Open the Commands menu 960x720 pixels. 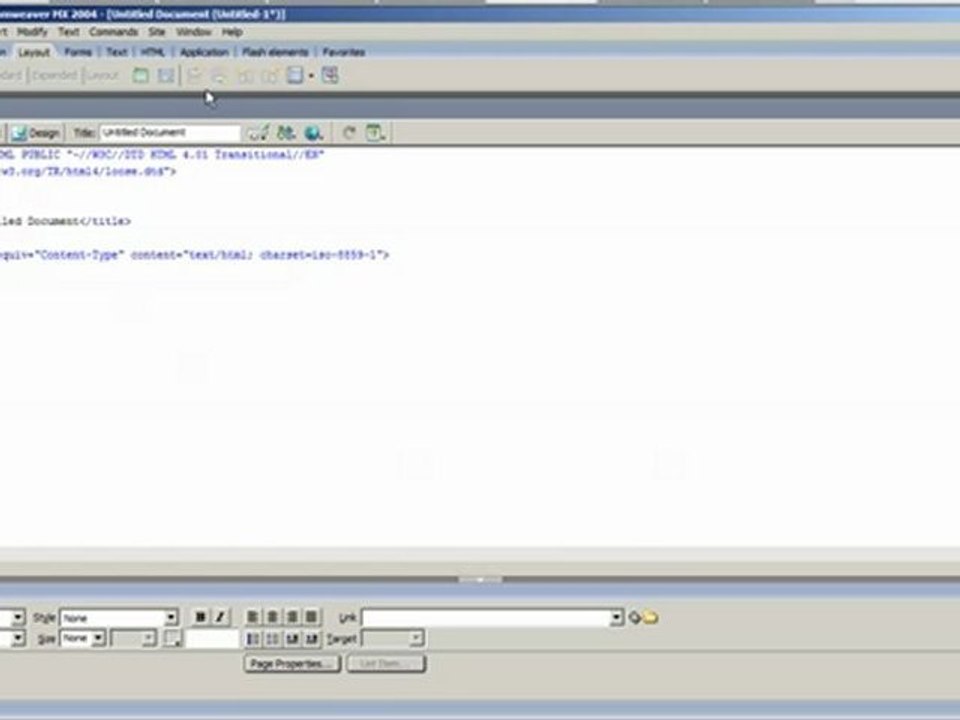tap(113, 32)
